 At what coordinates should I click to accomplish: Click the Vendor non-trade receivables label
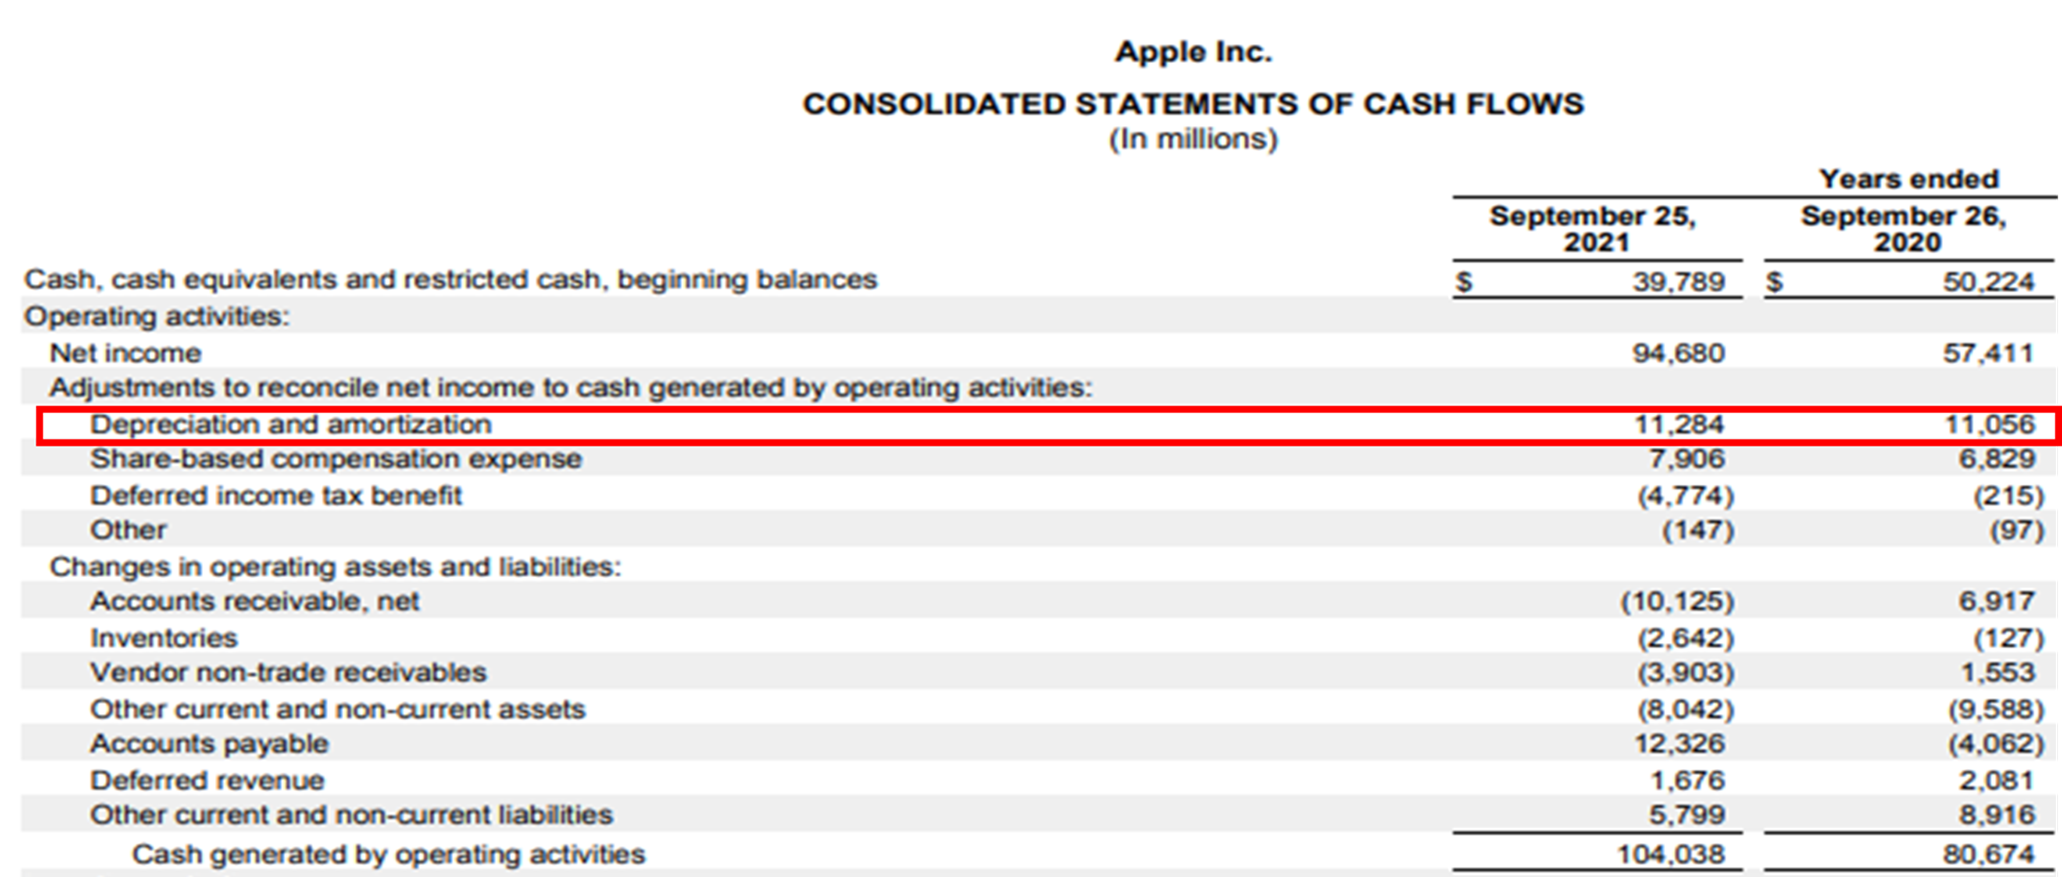288,672
